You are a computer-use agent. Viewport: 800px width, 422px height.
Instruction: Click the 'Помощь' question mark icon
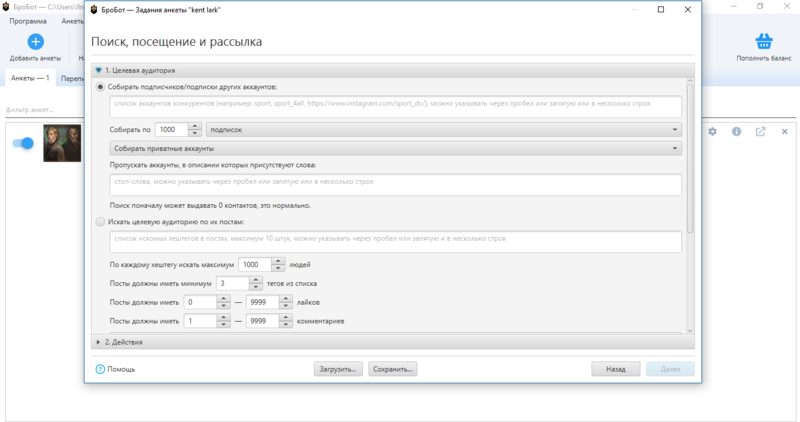[100, 369]
